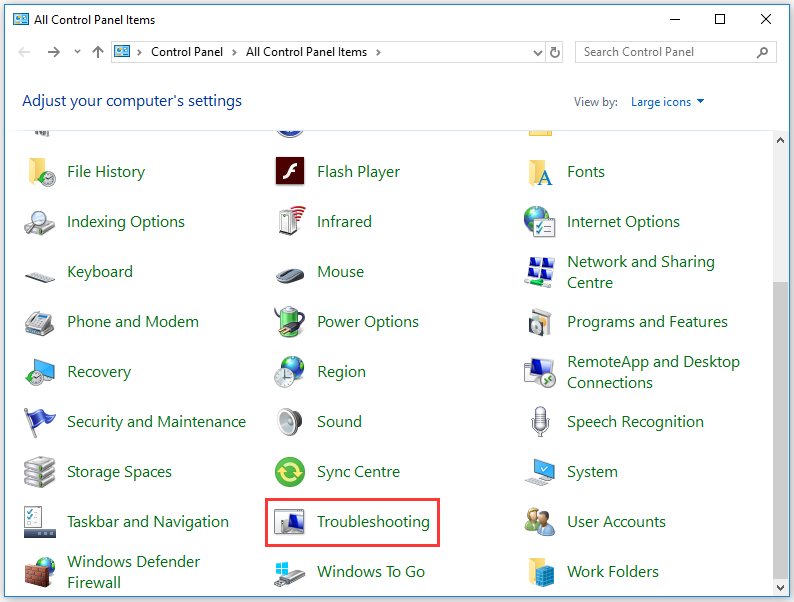The height and width of the screenshot is (602, 794).
Task: Click the Back navigation arrow
Action: (24, 52)
